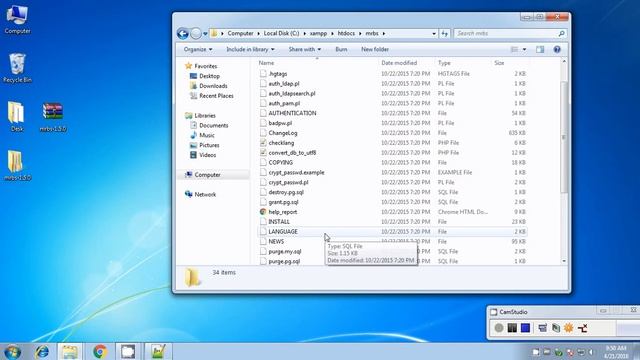Click the Forward arrow in Explorer
The height and width of the screenshot is (360, 640).
coord(196,33)
